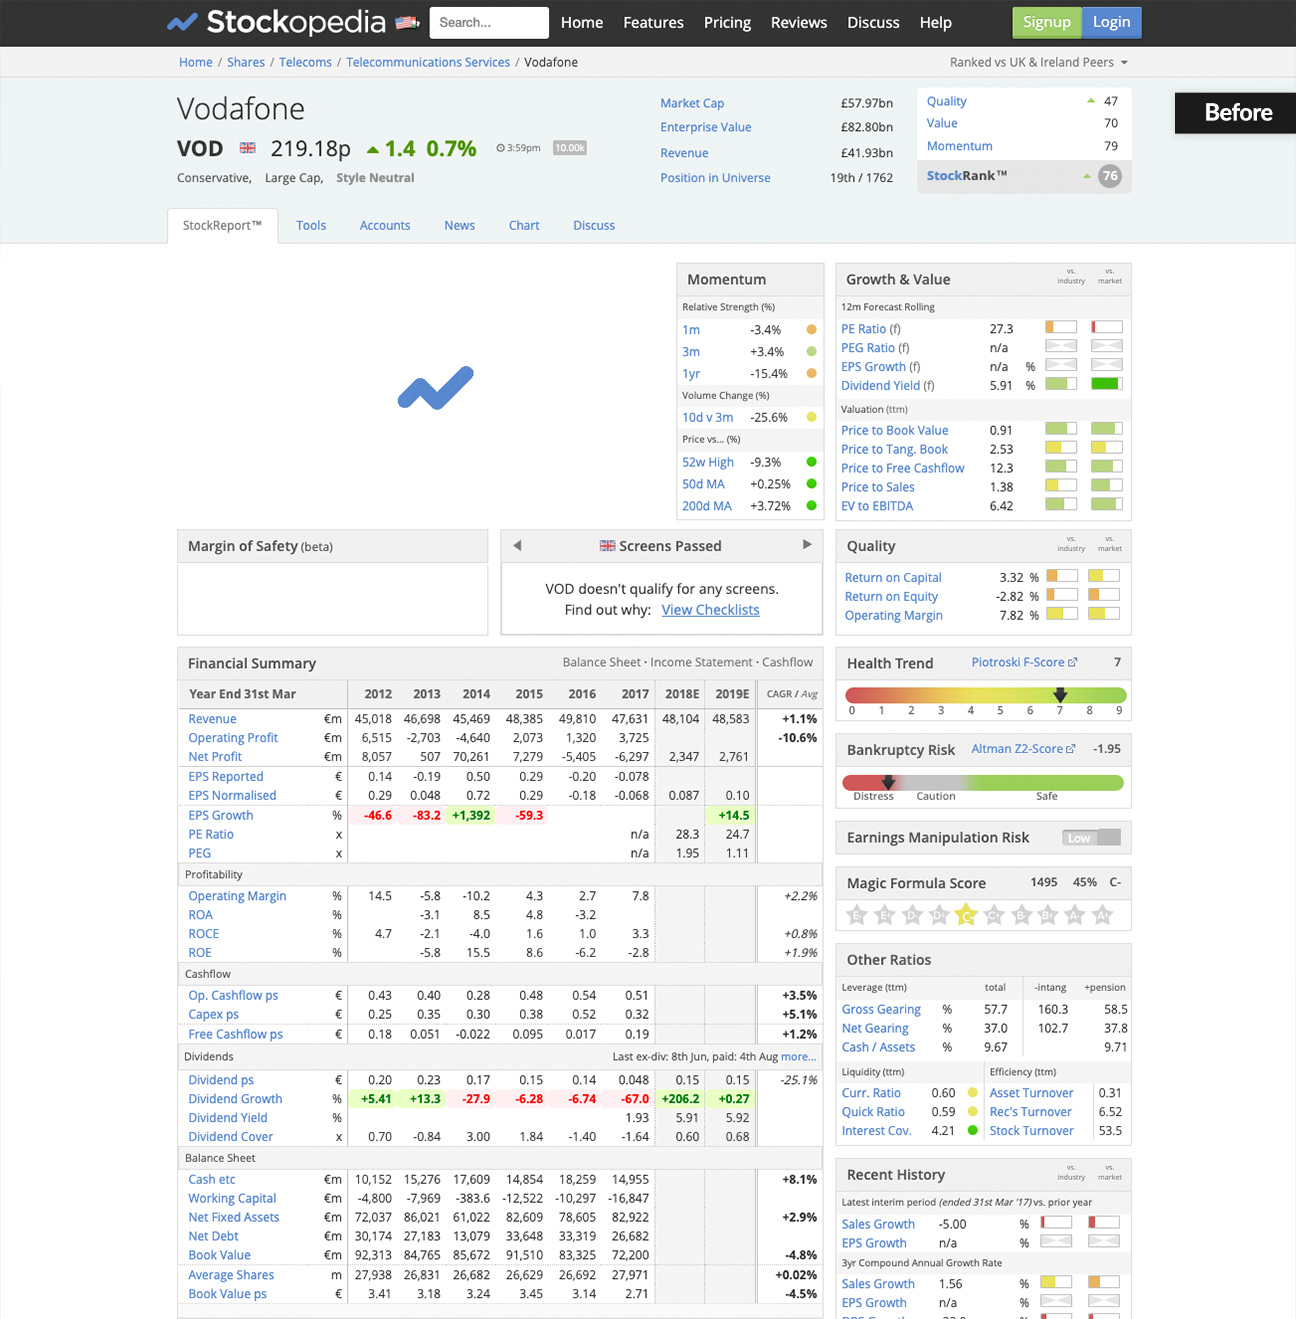Open the Gross Gearing link
Image resolution: width=1296 pixels, height=1319 pixels.
pyautogui.click(x=881, y=1010)
